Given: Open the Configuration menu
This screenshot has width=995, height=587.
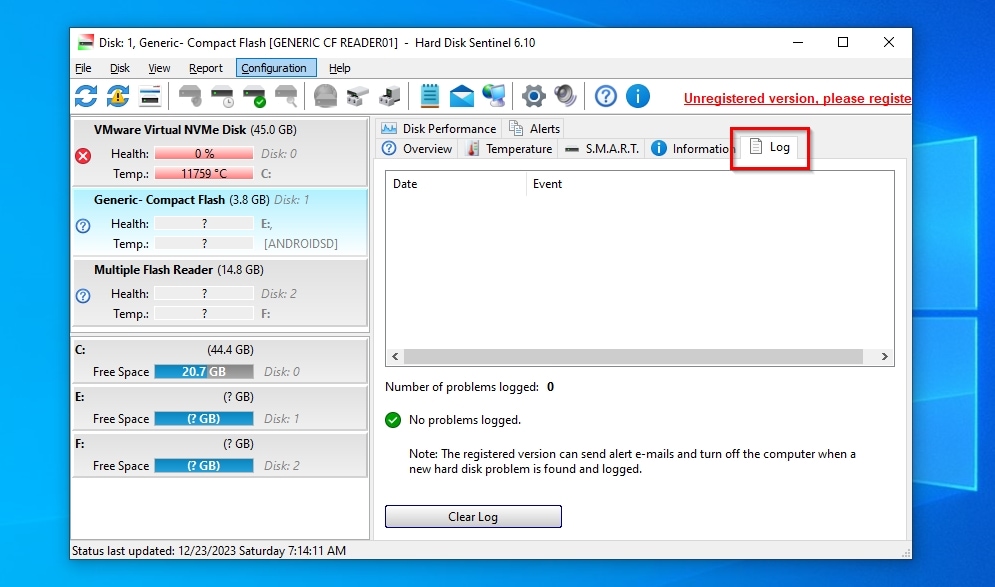Looking at the screenshot, I should coord(276,68).
